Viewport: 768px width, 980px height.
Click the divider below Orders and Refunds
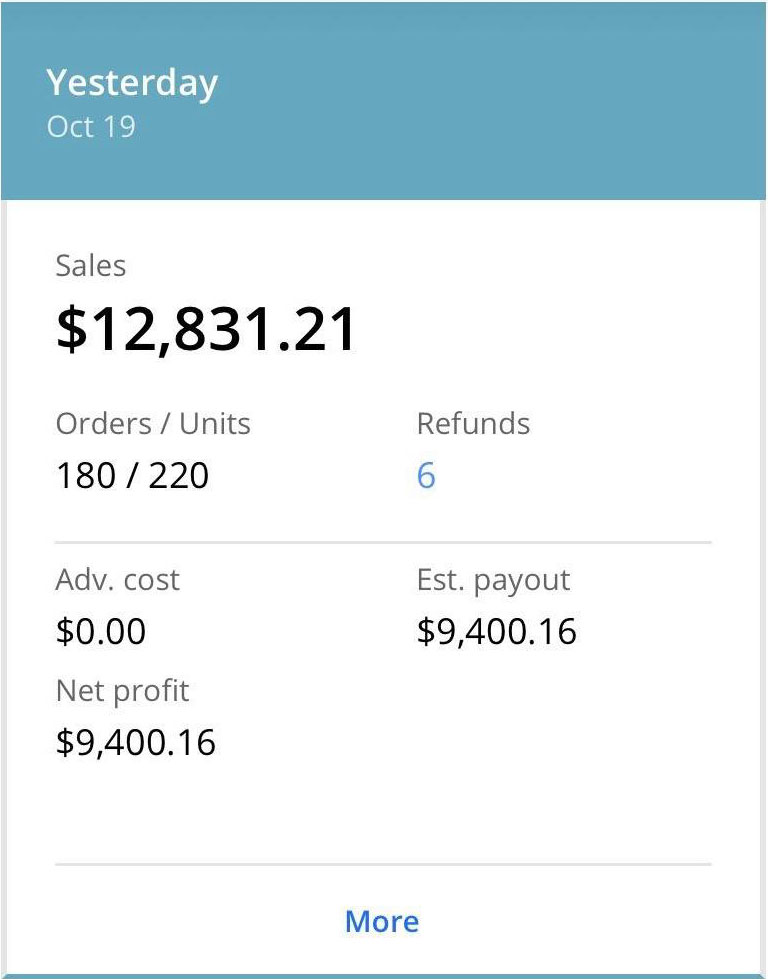click(x=383, y=542)
